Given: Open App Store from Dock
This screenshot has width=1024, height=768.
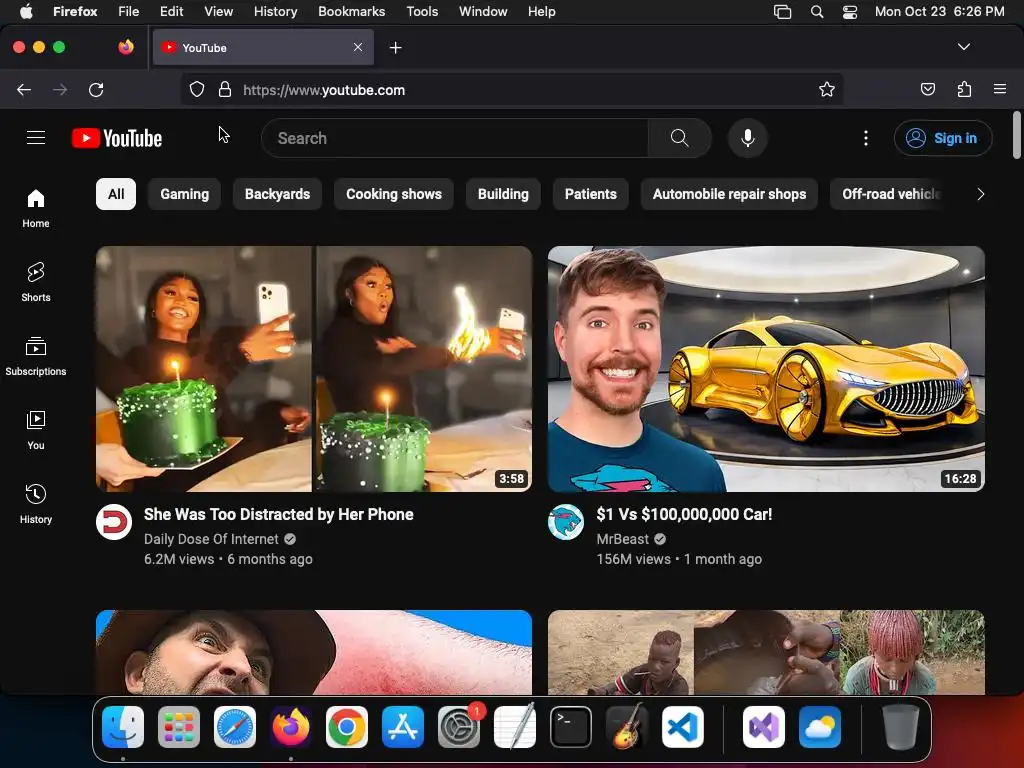Looking at the screenshot, I should pos(403,727).
